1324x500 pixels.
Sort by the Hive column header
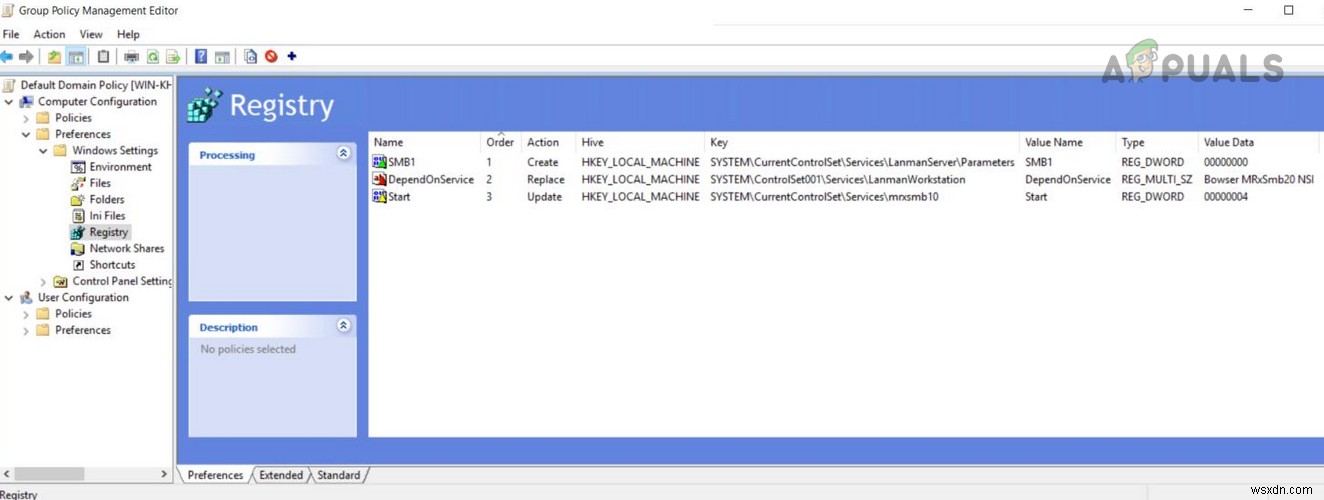[x=640, y=142]
